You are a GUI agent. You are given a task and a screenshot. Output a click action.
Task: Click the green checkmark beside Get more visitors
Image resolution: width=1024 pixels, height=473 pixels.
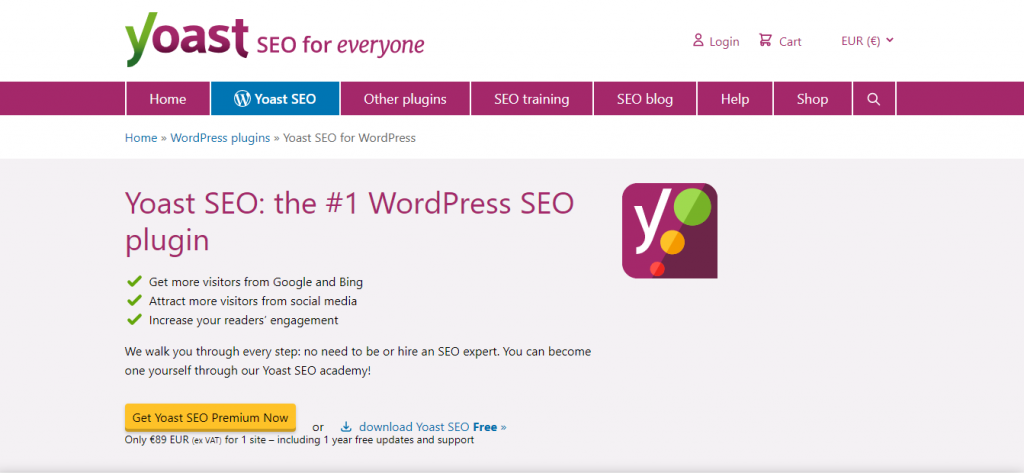(x=134, y=282)
